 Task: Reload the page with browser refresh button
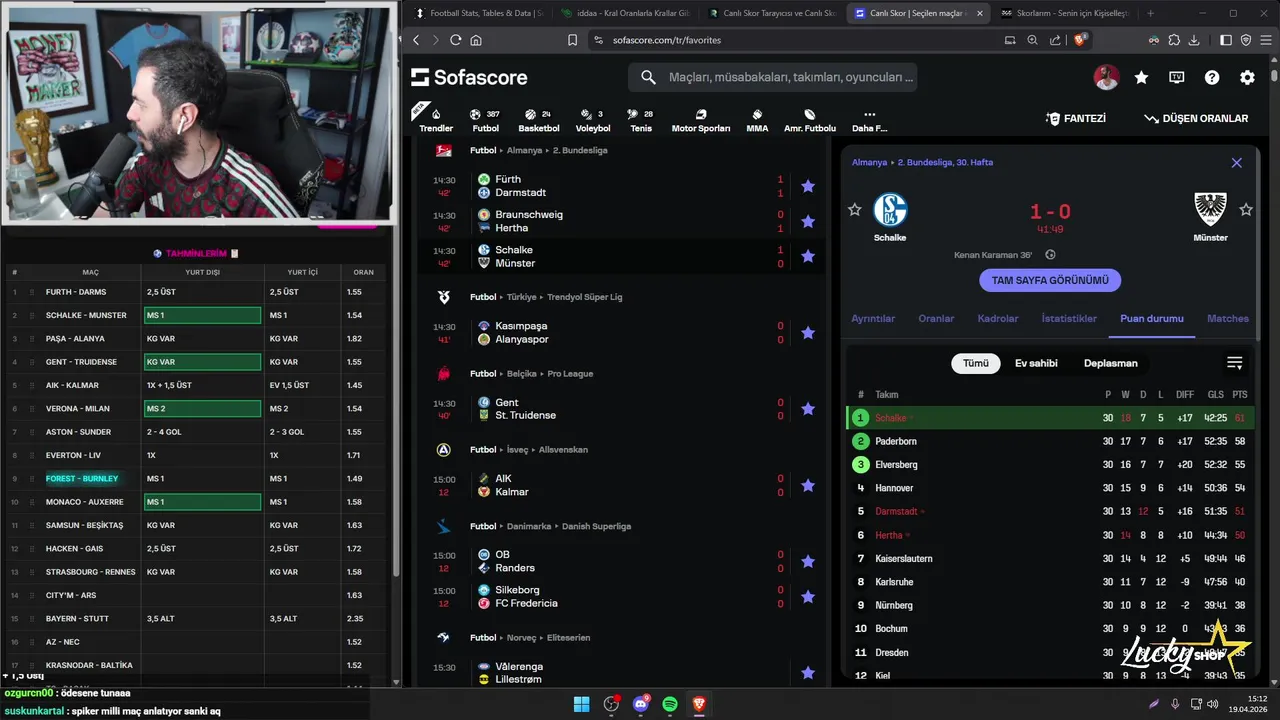(x=455, y=40)
